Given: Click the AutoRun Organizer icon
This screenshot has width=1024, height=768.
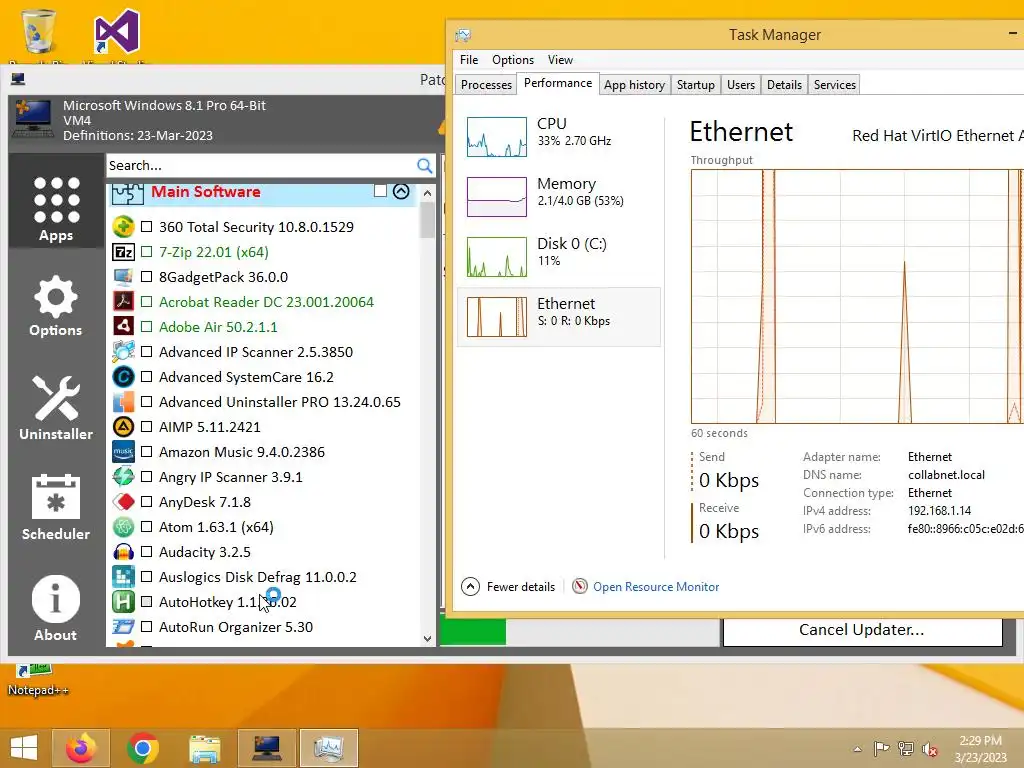Looking at the screenshot, I should coord(123,627).
